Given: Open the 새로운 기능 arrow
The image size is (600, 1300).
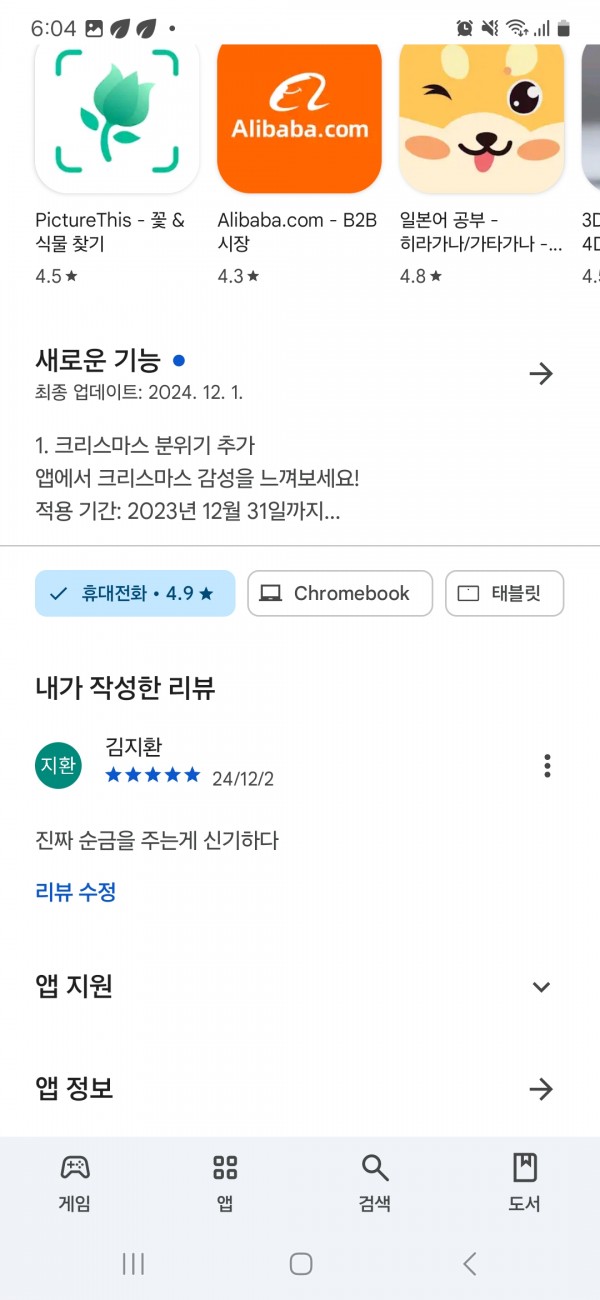Looking at the screenshot, I should point(541,374).
